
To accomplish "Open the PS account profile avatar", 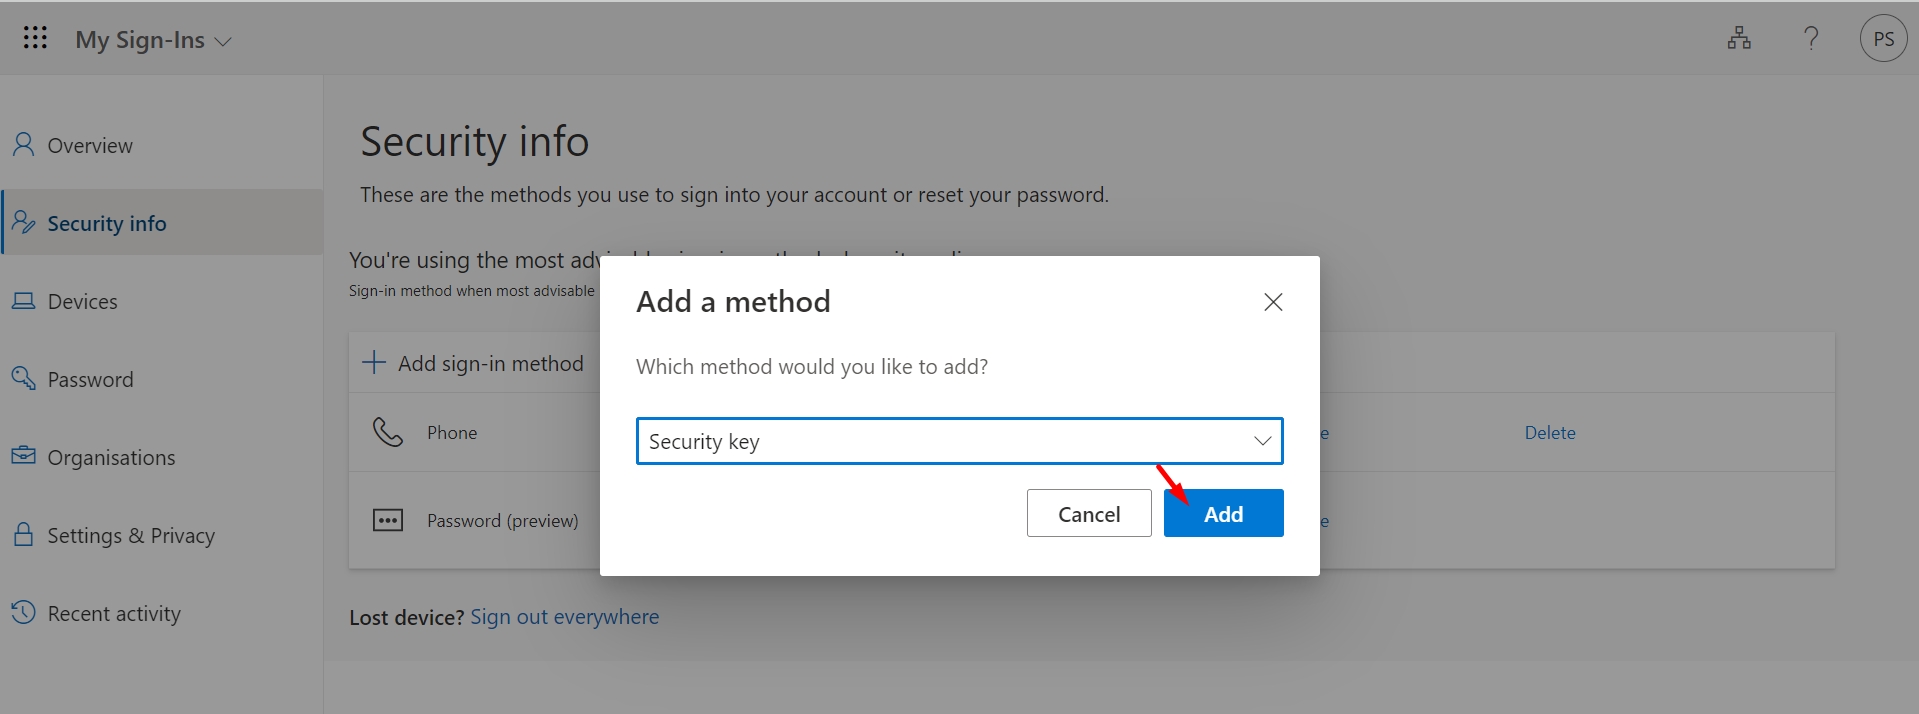I will coord(1883,40).
